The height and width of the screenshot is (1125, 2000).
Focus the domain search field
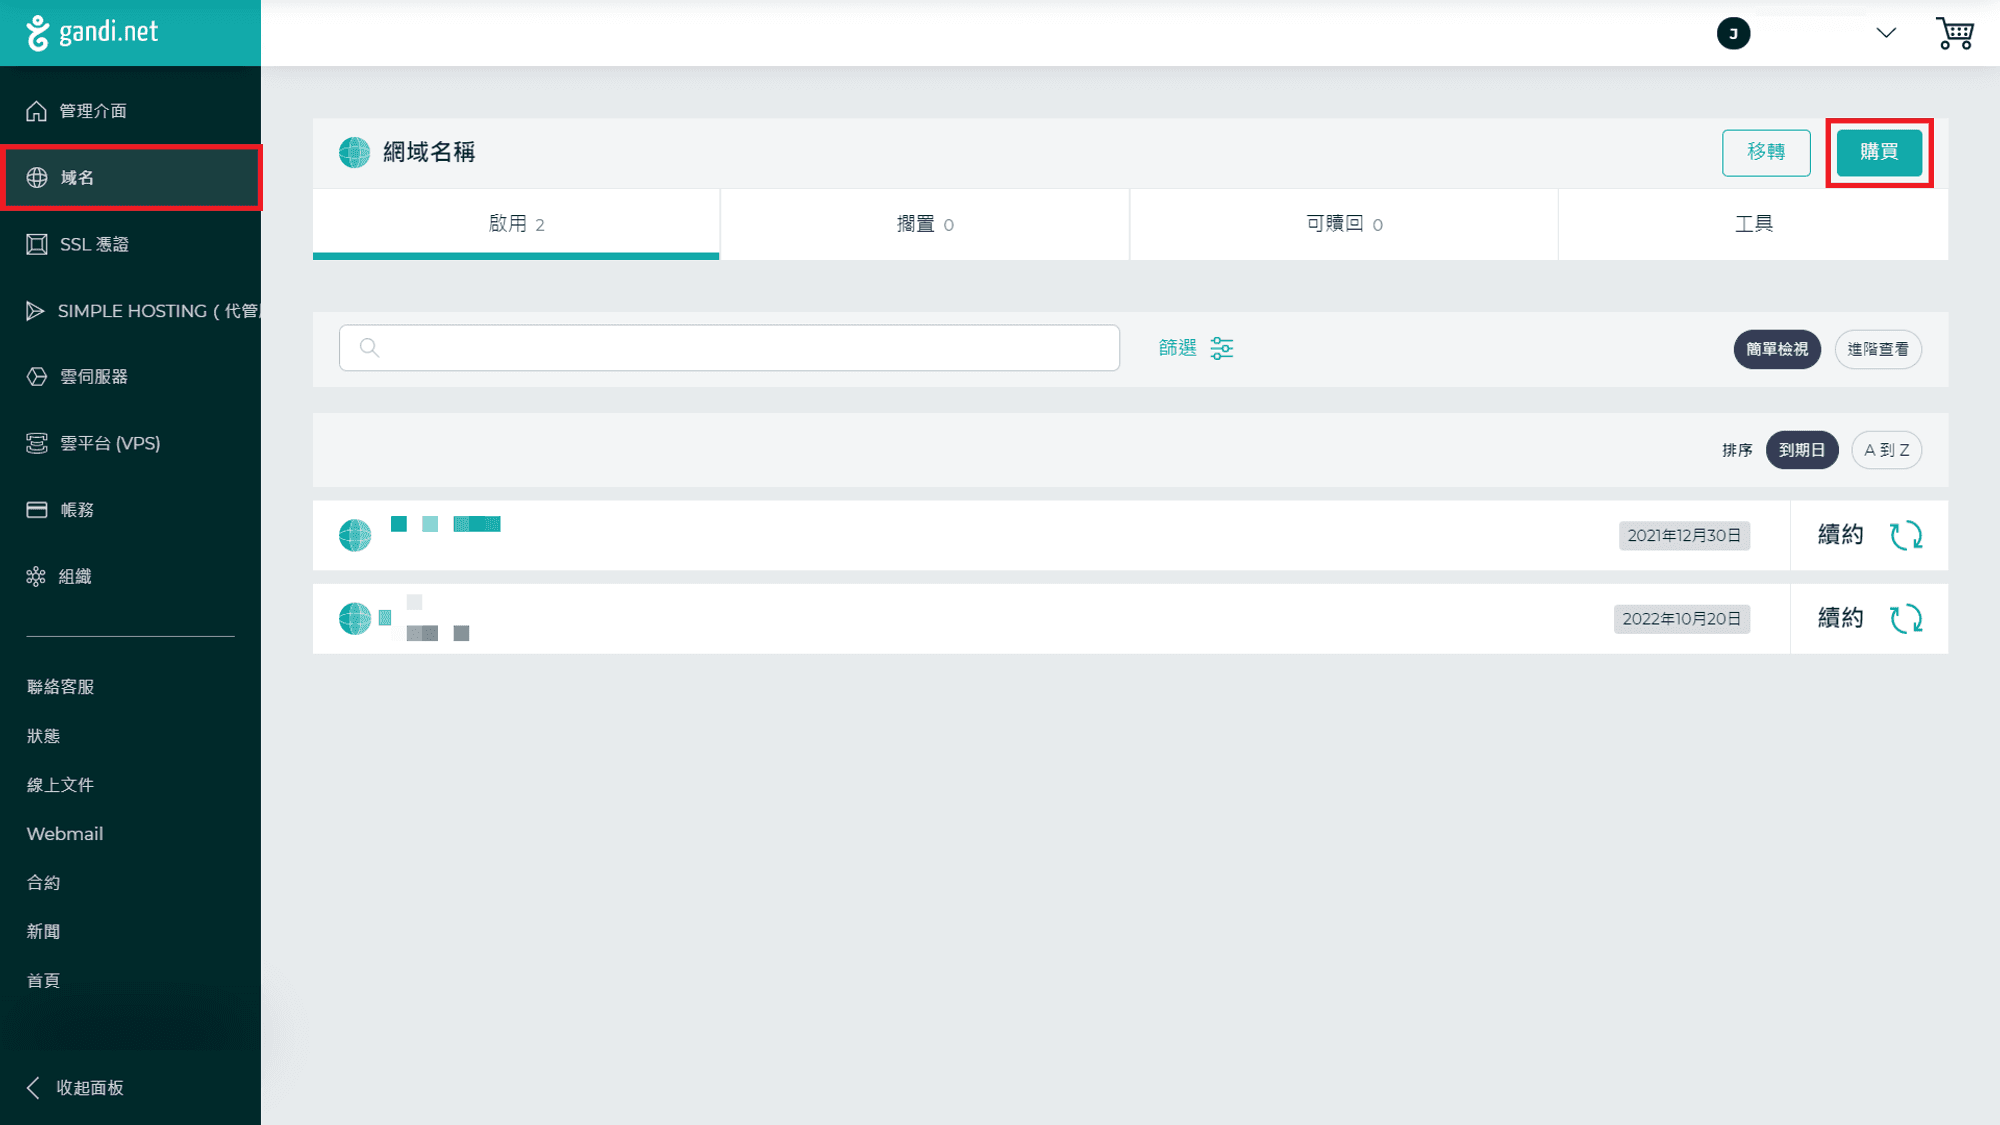[x=729, y=348]
